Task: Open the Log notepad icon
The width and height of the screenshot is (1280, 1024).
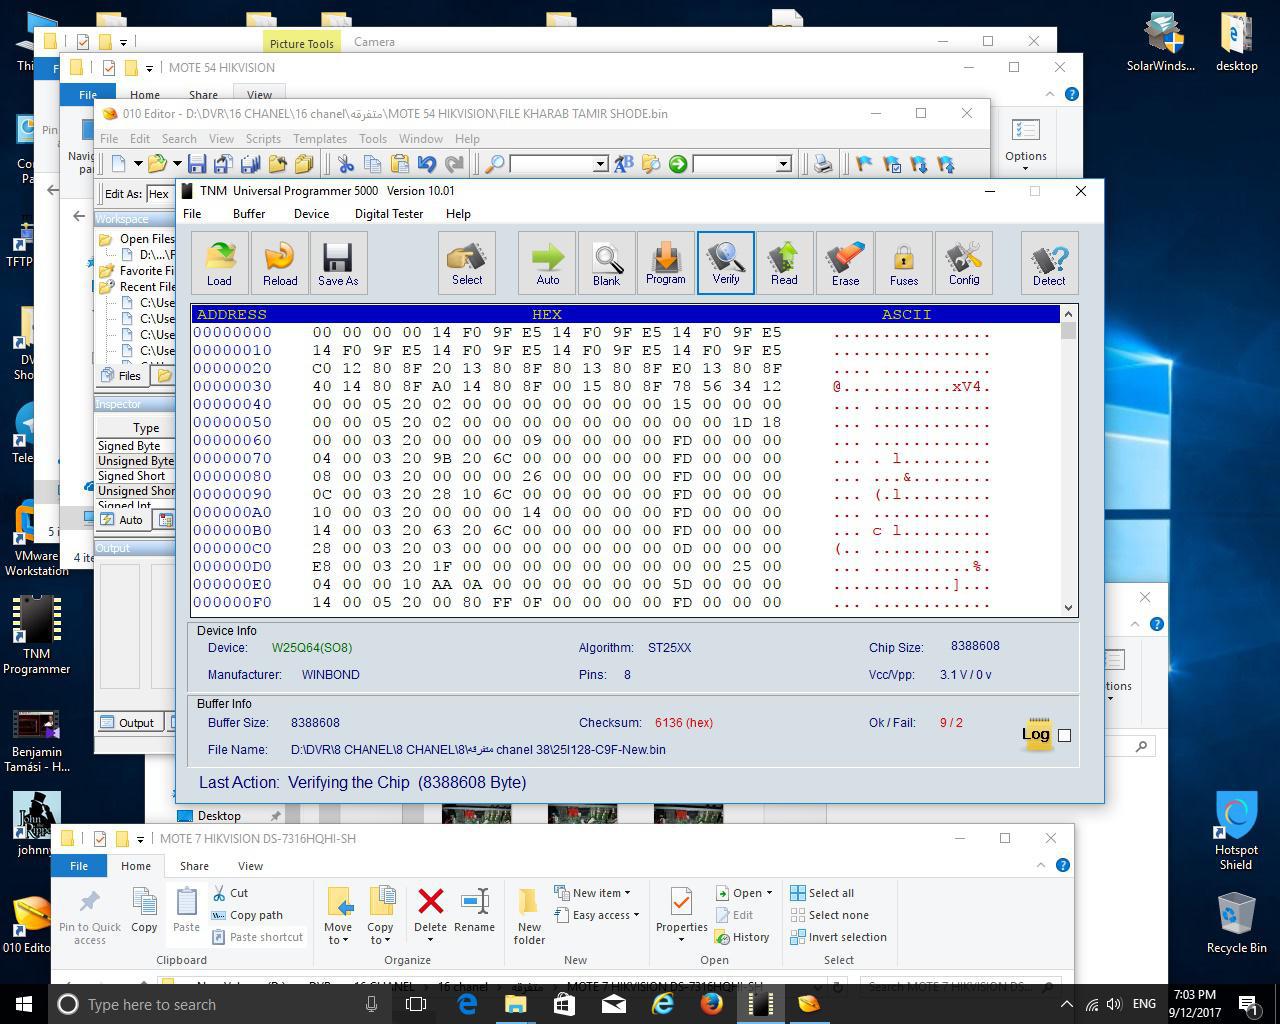Action: coord(1036,735)
